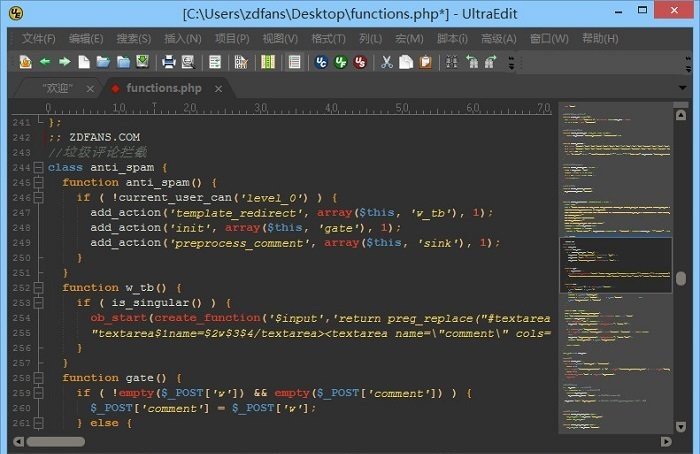Image resolution: width=700 pixels, height=454 pixels.
Task: Click the save file toolbar icon
Action: pyautogui.click(x=142, y=62)
